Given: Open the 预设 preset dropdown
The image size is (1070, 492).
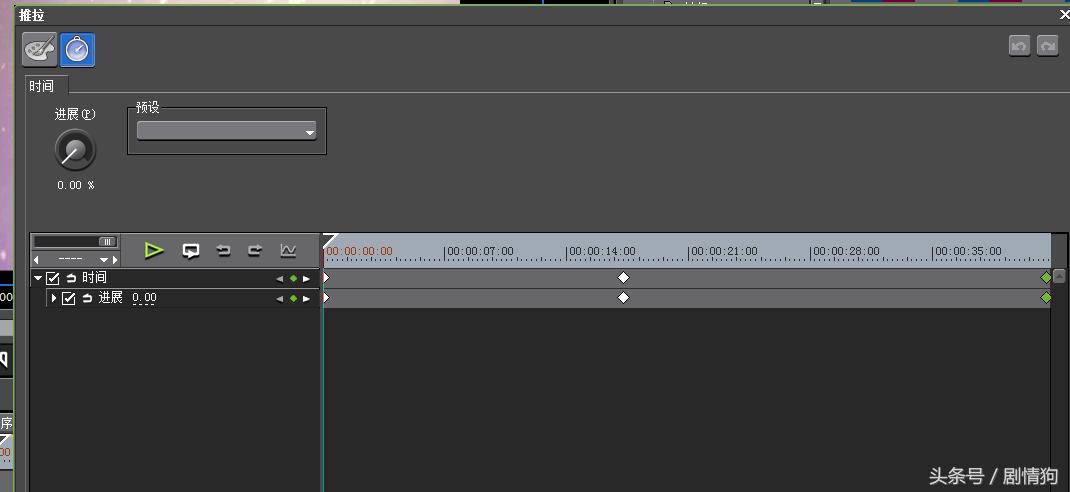Looking at the screenshot, I should [227, 131].
